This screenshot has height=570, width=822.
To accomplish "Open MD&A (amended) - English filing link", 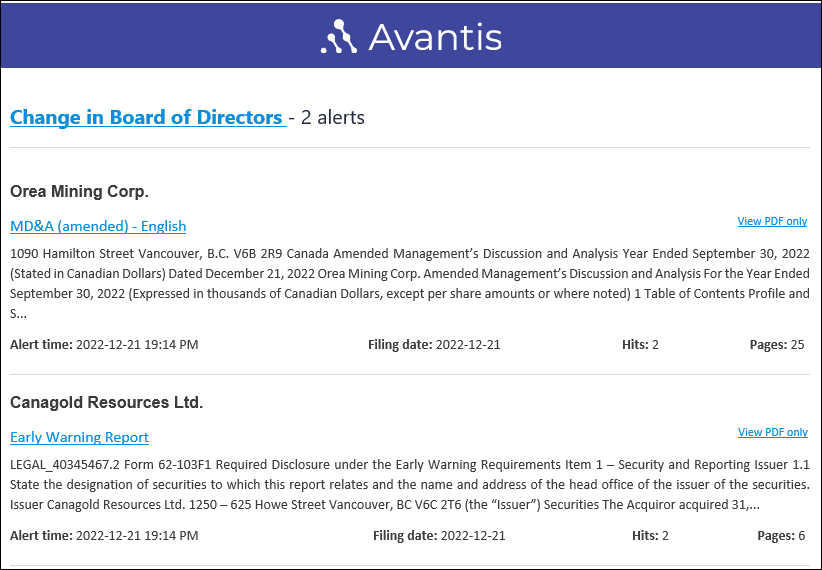I will coord(98,226).
